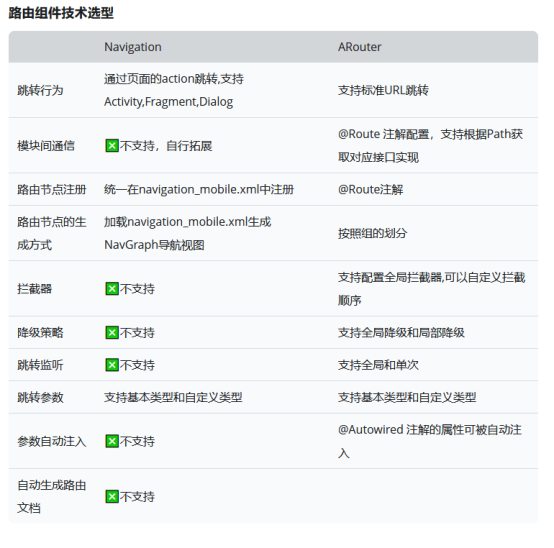This screenshot has width=554, height=548.
Task: Select the 路由节点注册 row label
Action: coord(52,190)
